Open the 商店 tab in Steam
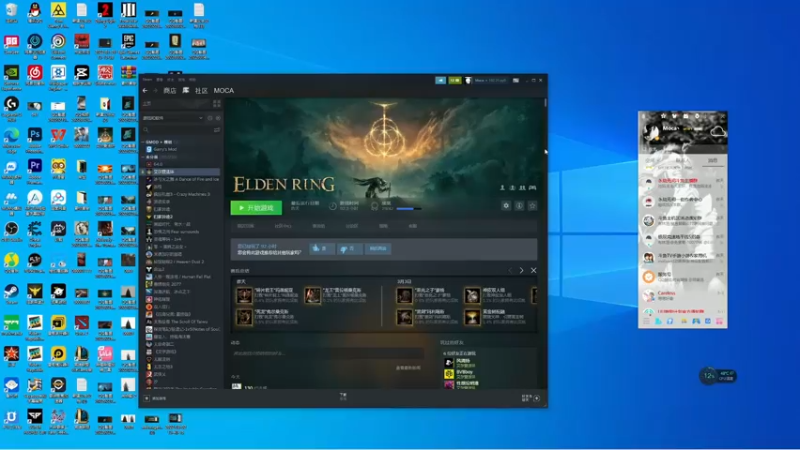800x450 pixels. [170, 90]
